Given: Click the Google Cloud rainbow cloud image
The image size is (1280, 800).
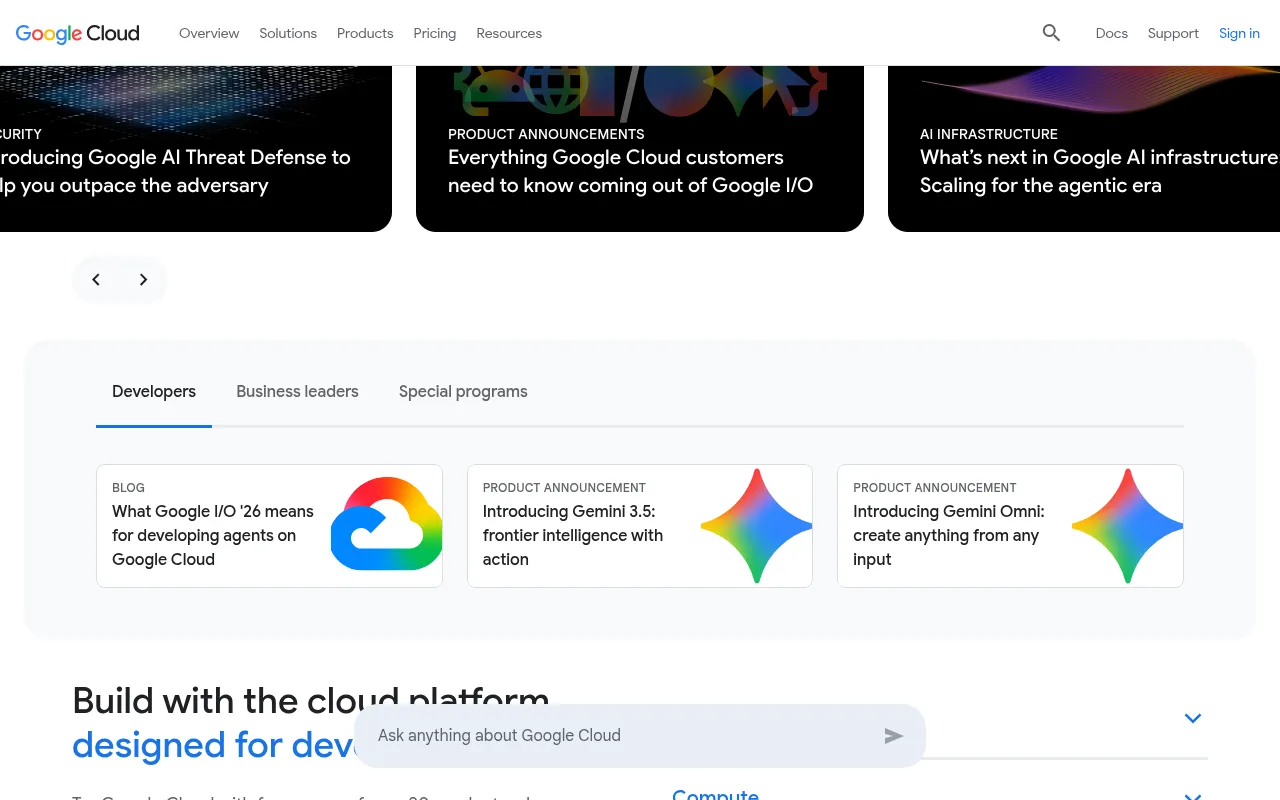Looking at the screenshot, I should [x=386, y=526].
